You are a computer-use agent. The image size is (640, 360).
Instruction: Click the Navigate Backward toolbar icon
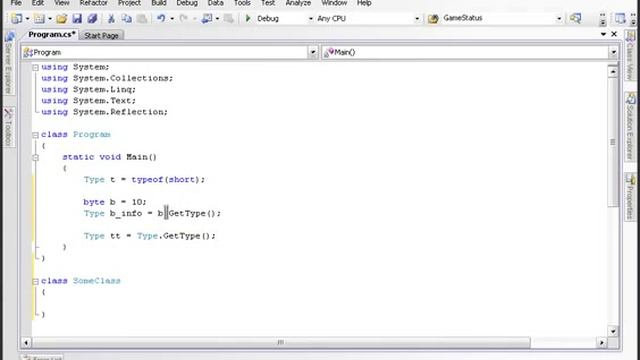click(x=207, y=18)
